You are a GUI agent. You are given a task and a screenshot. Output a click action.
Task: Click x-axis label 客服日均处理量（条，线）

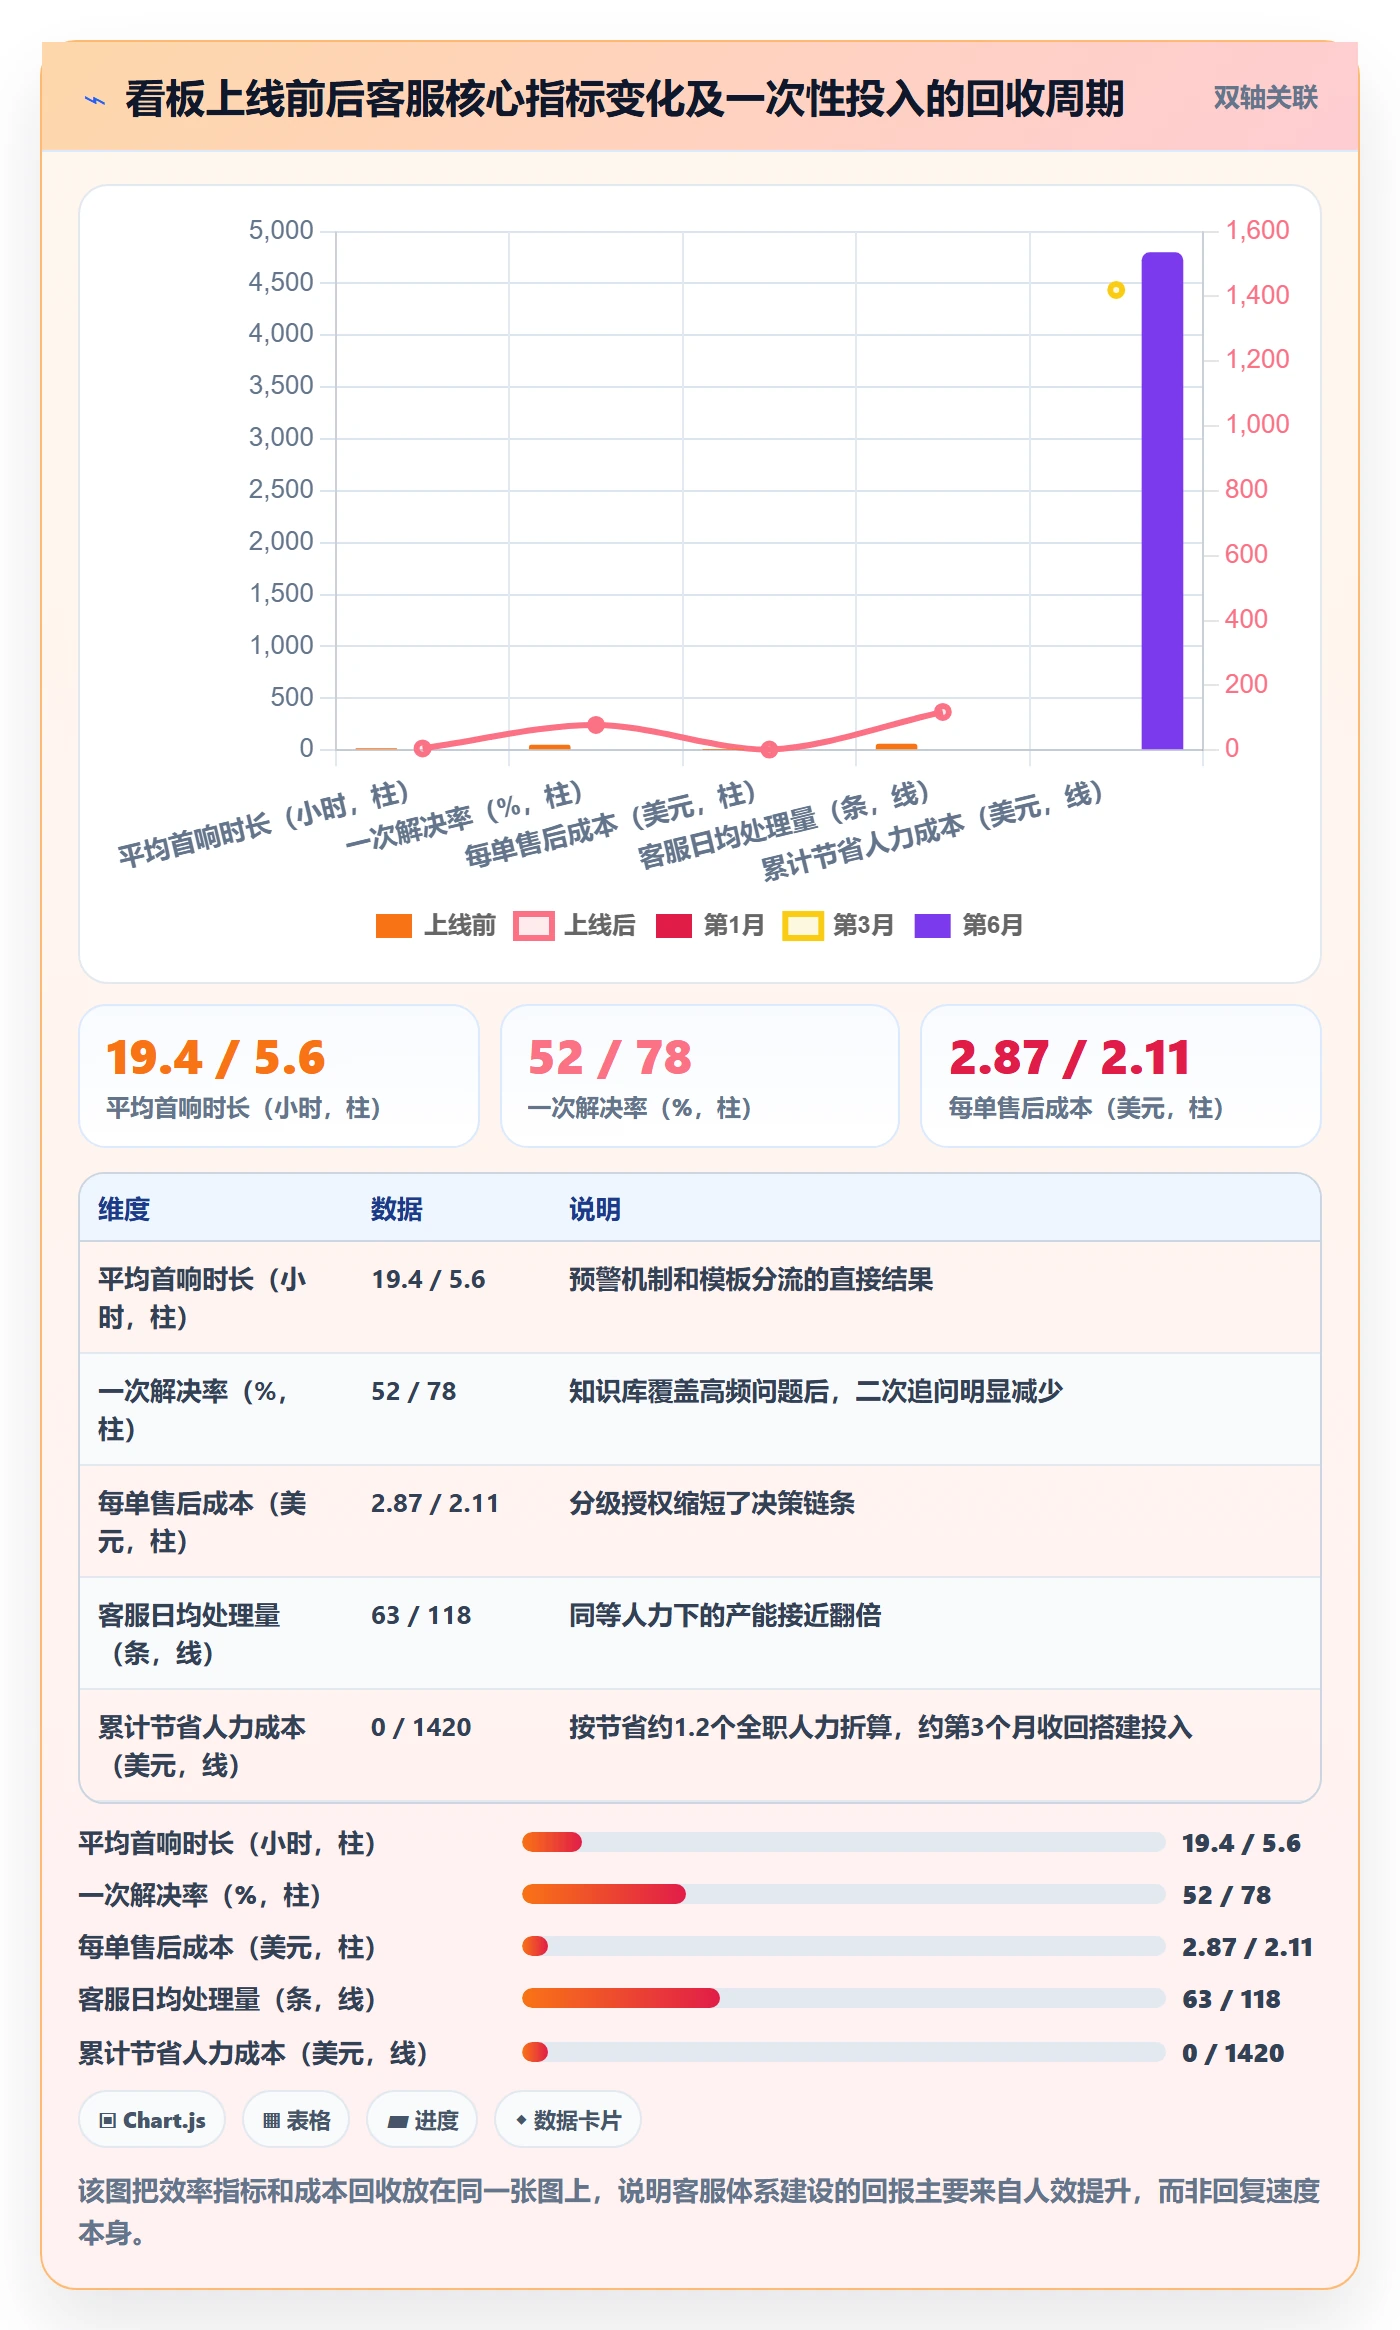pos(784,825)
